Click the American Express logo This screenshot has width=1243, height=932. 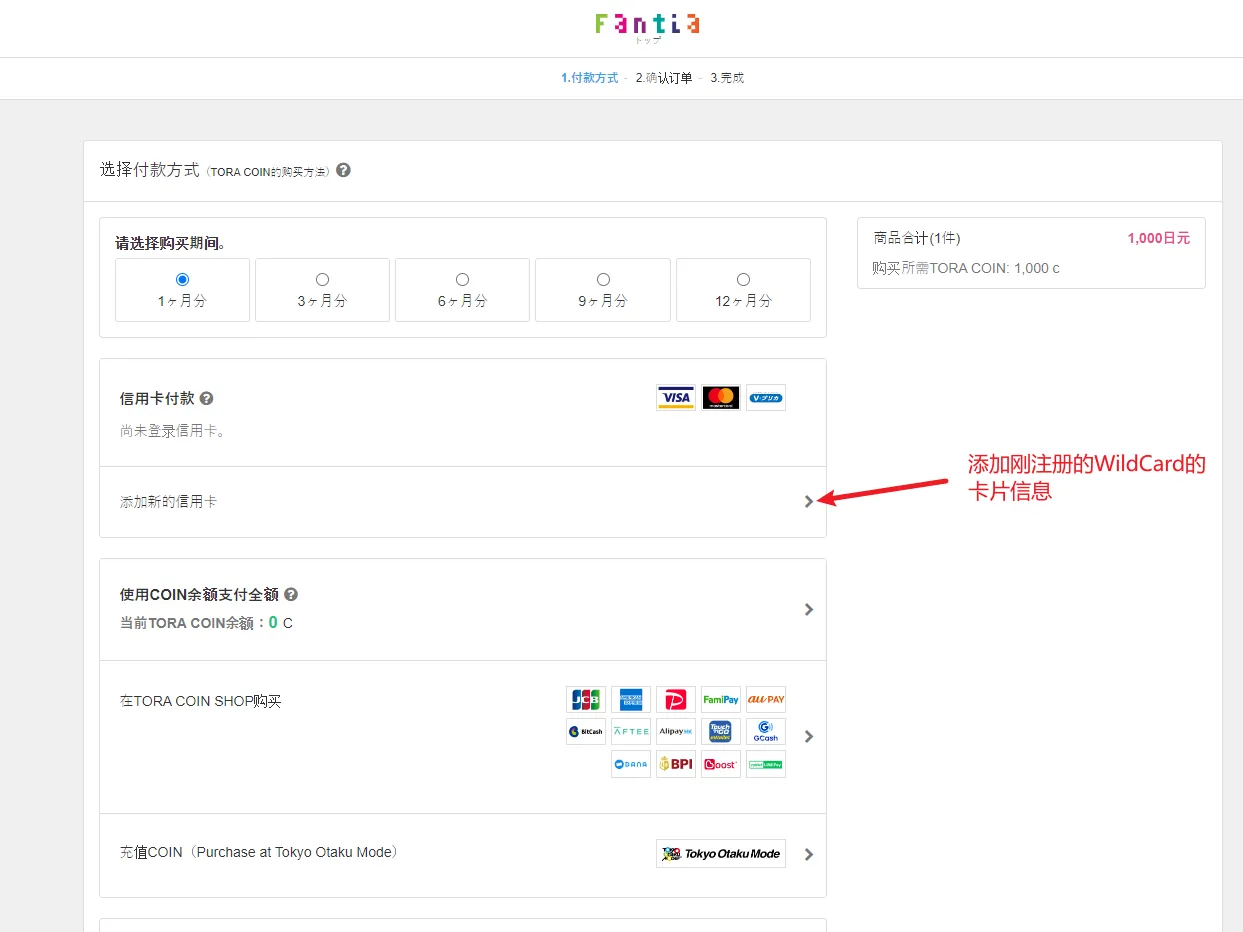pyautogui.click(x=631, y=700)
